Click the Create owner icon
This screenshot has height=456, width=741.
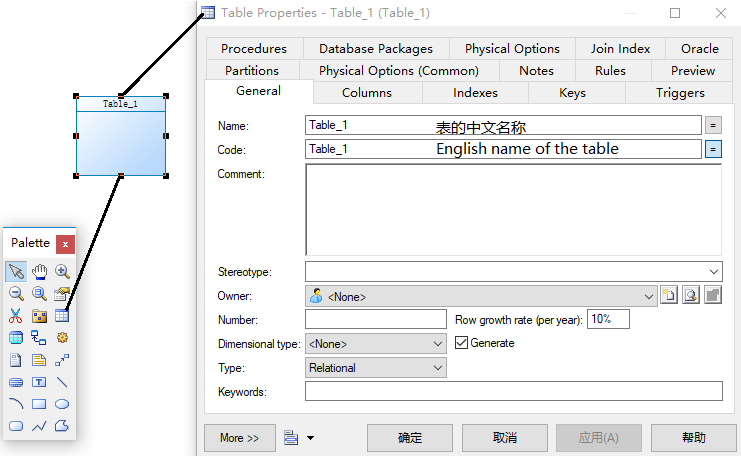(669, 296)
